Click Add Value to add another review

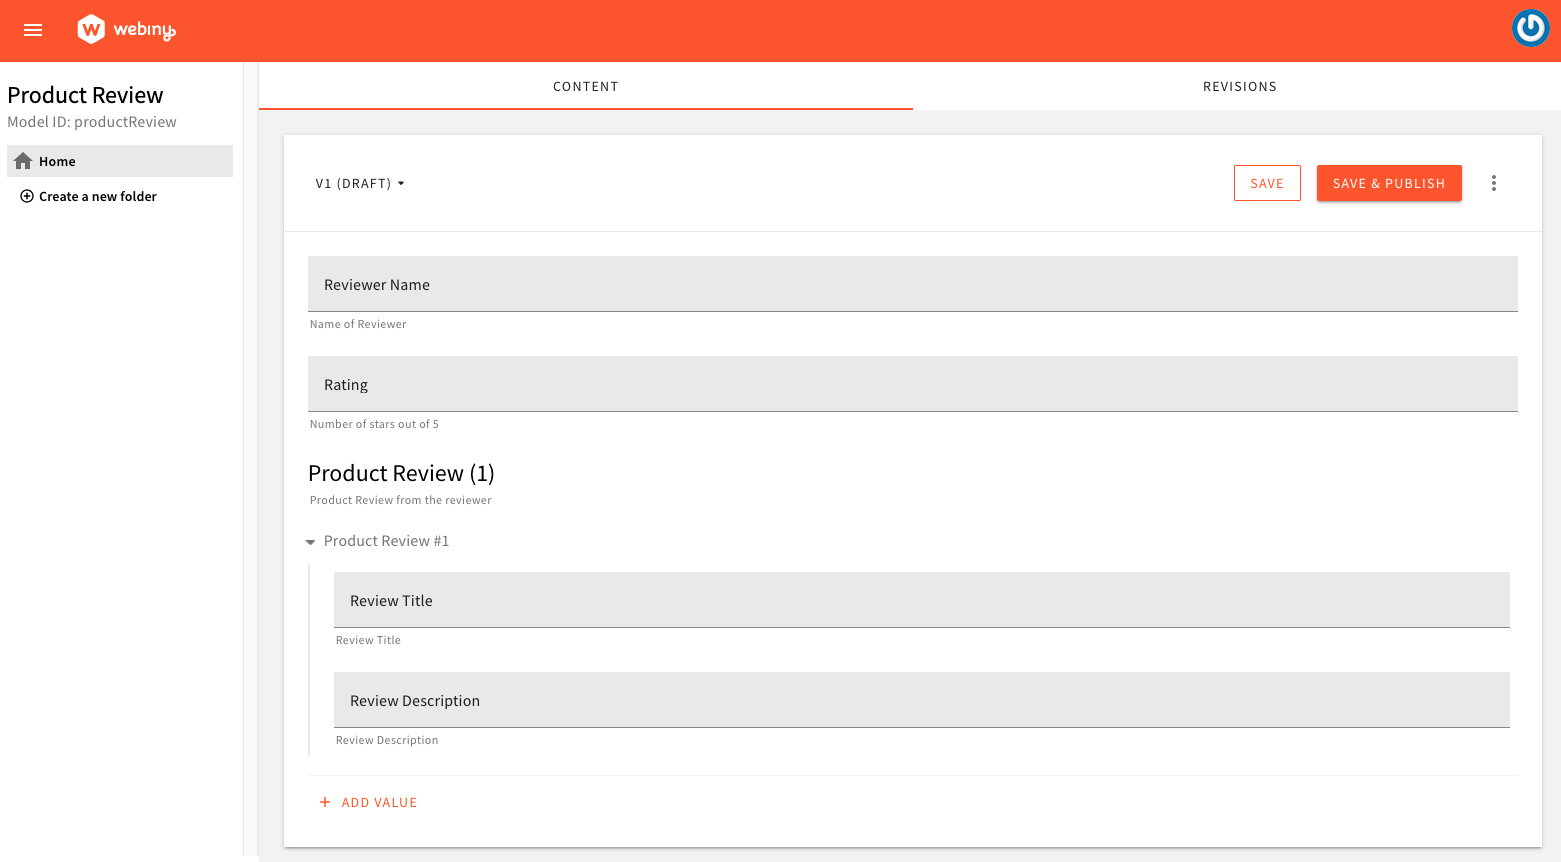(379, 802)
